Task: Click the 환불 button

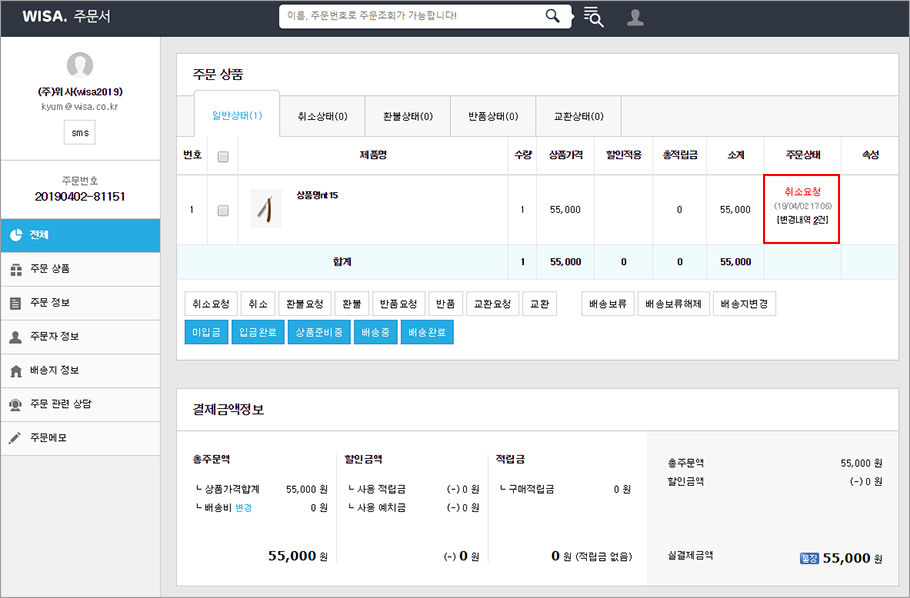Action: [352, 304]
